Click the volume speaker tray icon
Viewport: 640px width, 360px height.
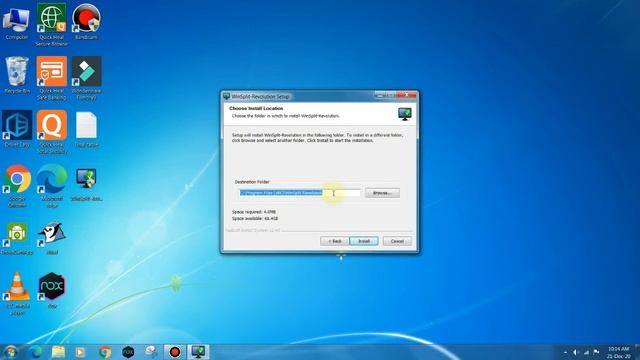[575, 352]
